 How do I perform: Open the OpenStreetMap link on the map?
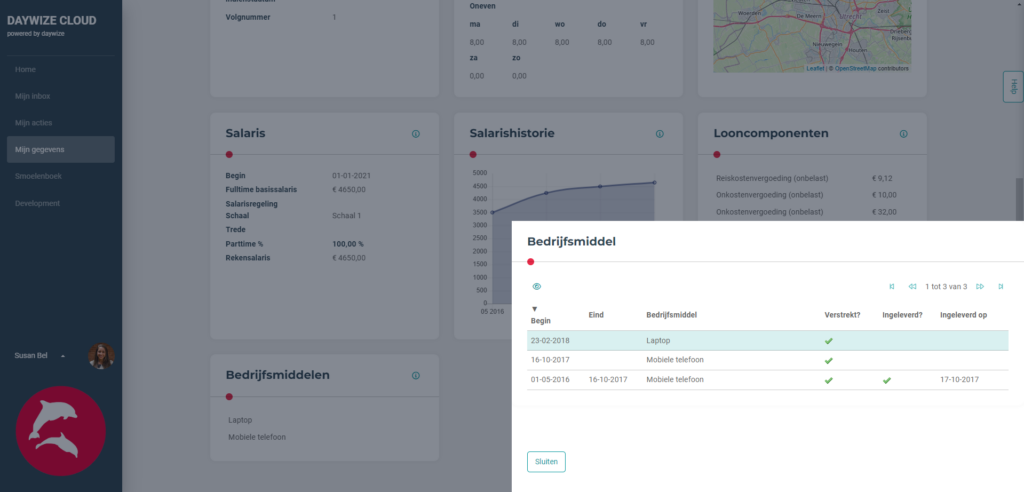click(x=853, y=69)
